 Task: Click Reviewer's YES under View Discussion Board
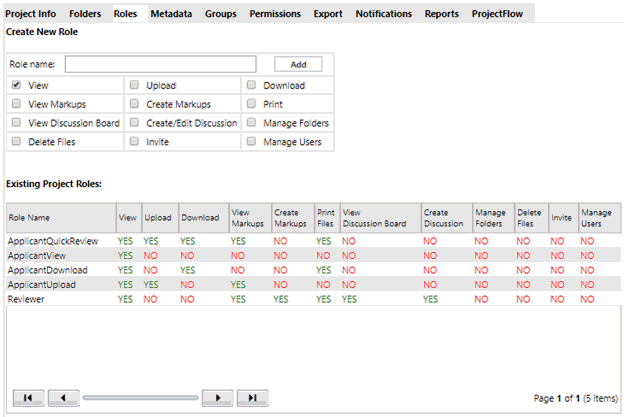[349, 299]
